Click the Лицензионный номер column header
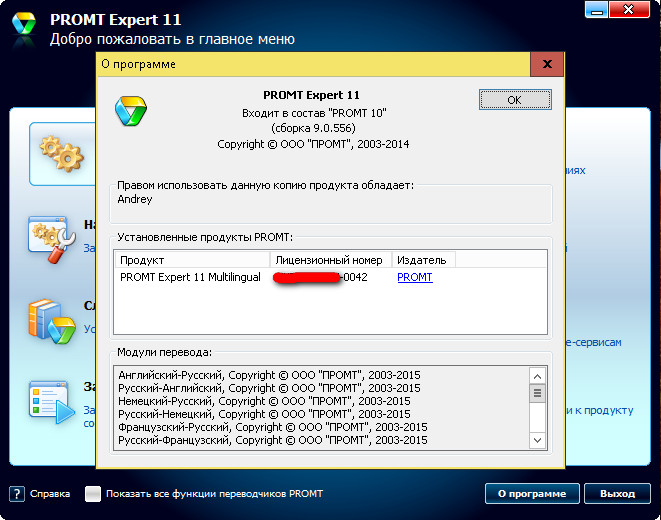661x520 pixels. [x=329, y=260]
